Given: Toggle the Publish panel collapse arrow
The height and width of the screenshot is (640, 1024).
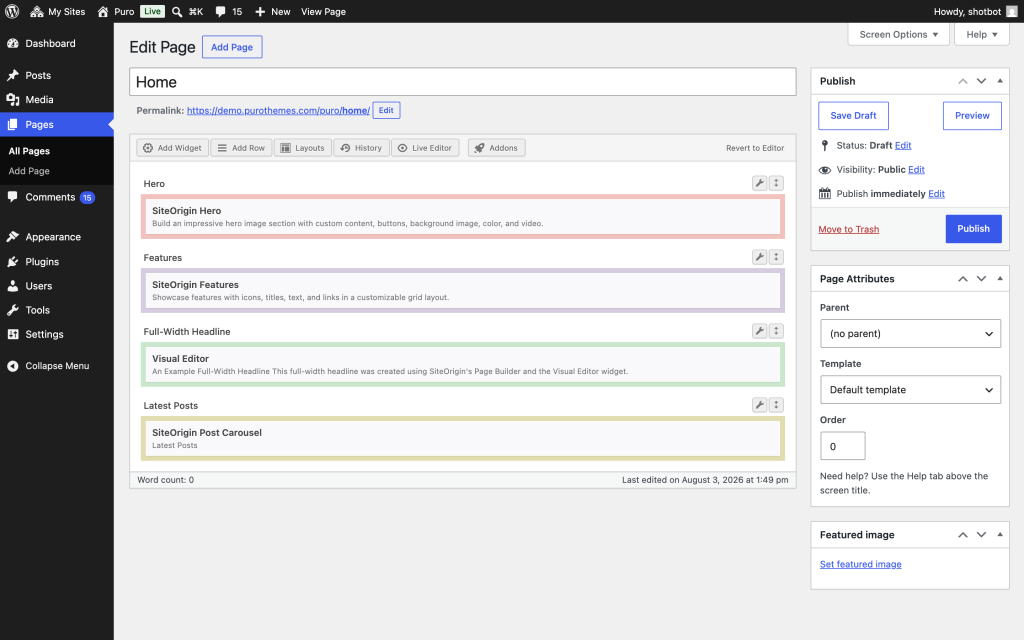Looking at the screenshot, I should (1000, 81).
